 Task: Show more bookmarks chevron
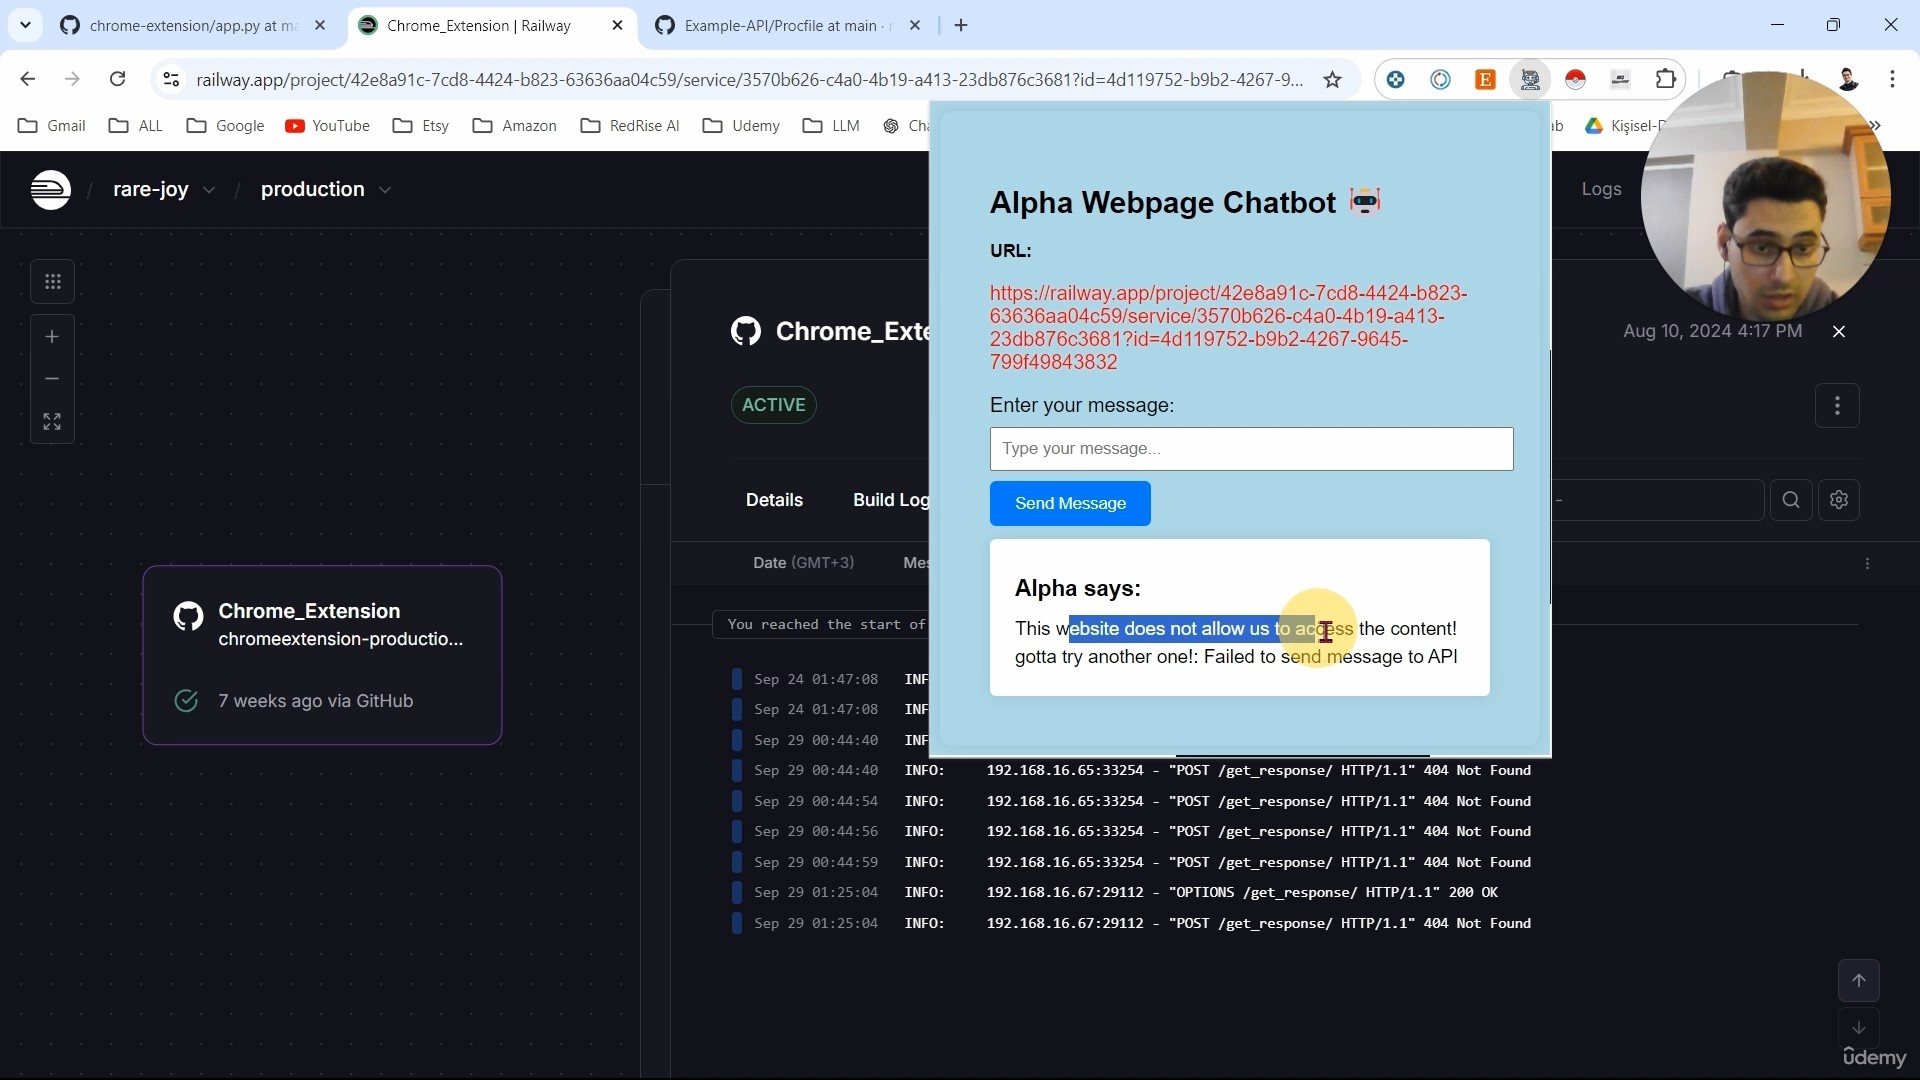pos(1876,126)
